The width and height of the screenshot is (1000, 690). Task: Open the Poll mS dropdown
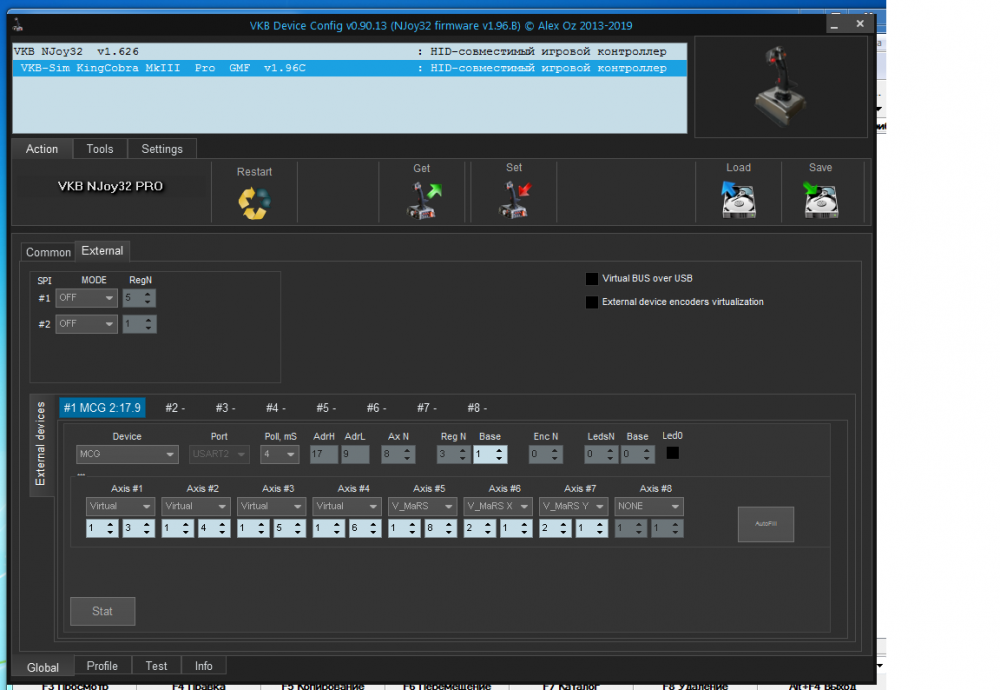[279, 455]
